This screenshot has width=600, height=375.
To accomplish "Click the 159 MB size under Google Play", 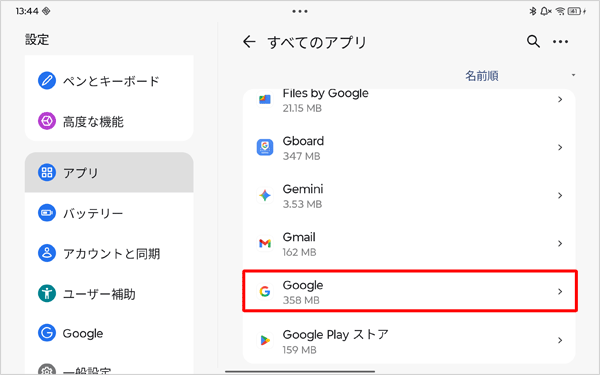I will click(299, 350).
